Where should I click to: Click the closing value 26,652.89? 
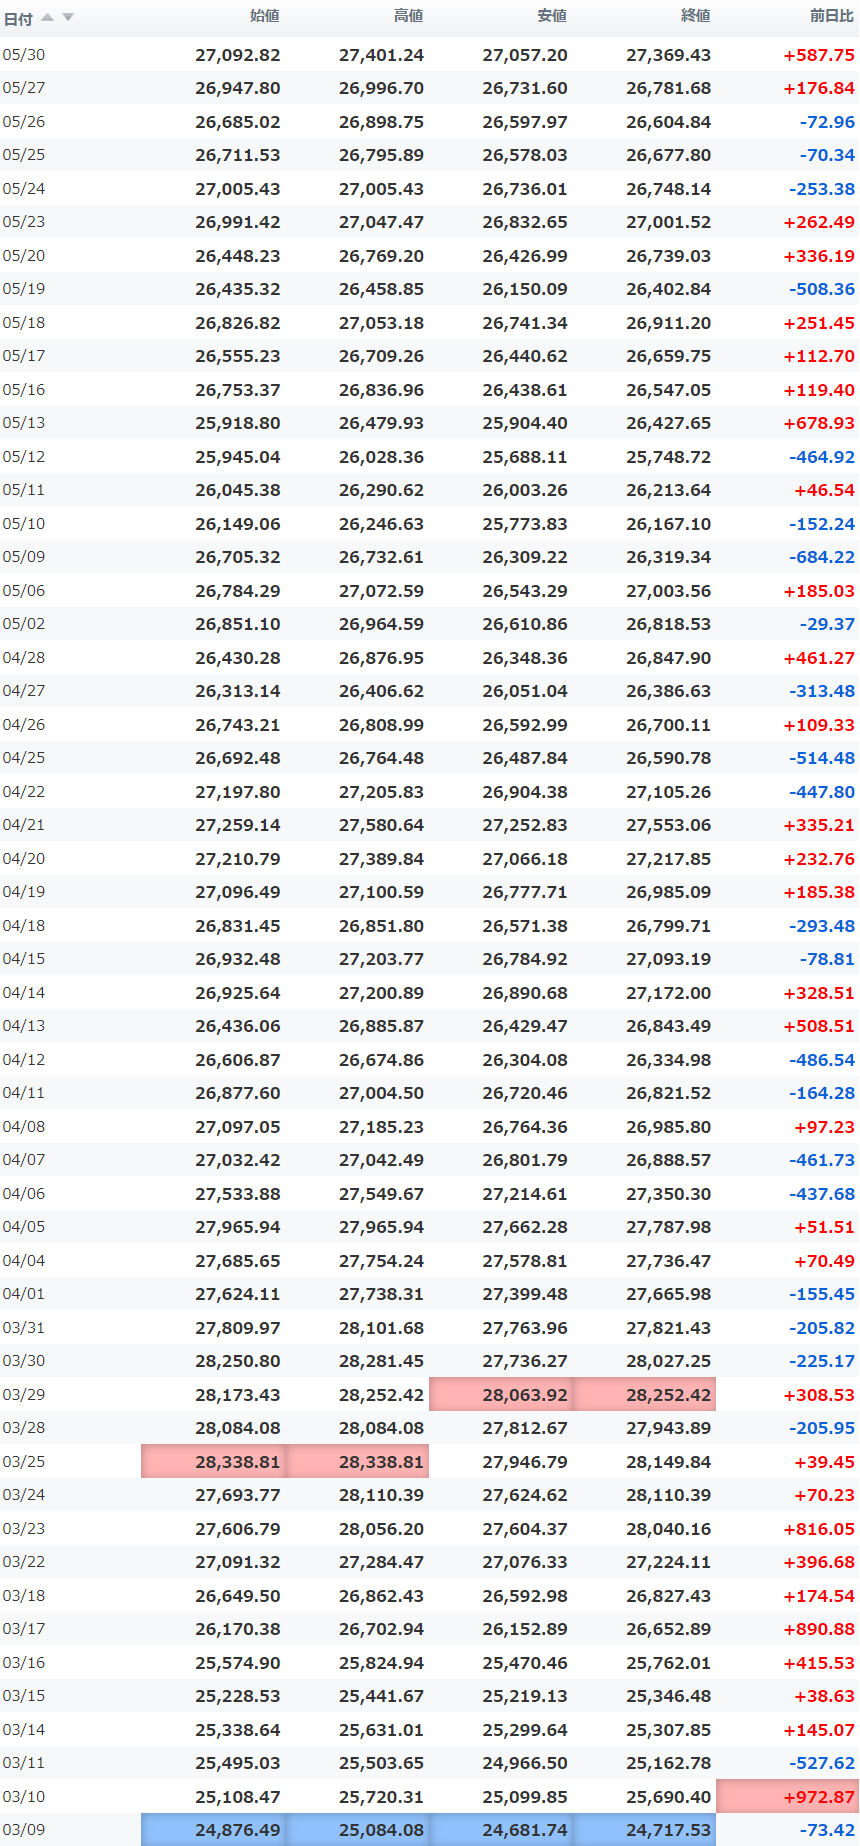click(x=669, y=1629)
